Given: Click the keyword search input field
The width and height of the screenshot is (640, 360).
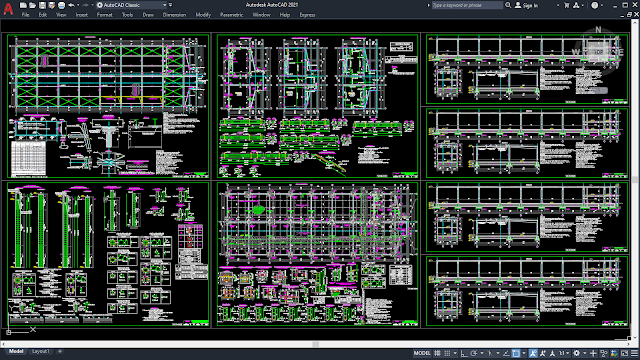Looking at the screenshot, I should (467, 5).
